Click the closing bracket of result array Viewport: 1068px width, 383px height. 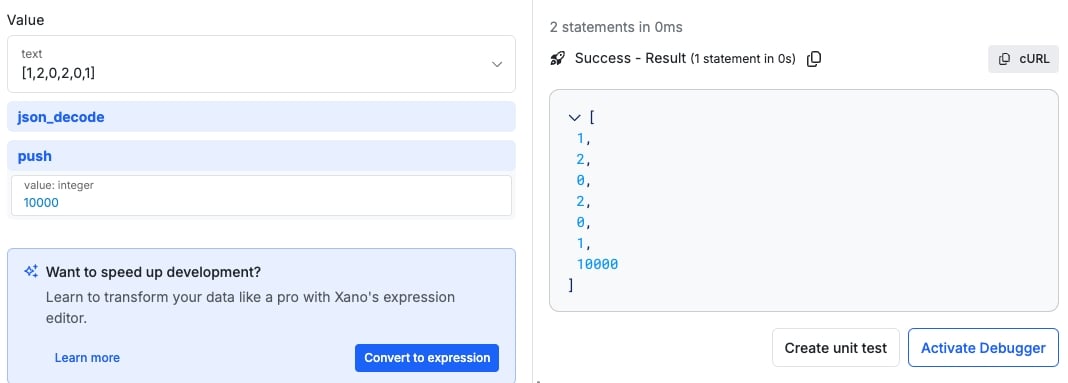click(571, 285)
